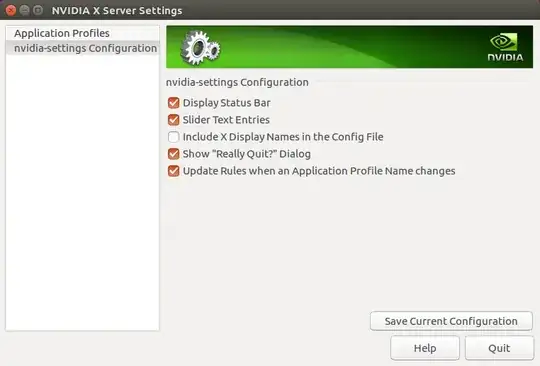Viewport: 540px width, 366px height.
Task: Uncheck Update Rules when Profile Name changes
Action: tap(174, 171)
